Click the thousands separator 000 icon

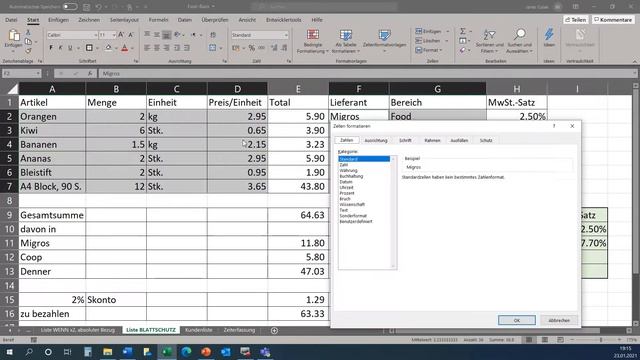[262, 48]
